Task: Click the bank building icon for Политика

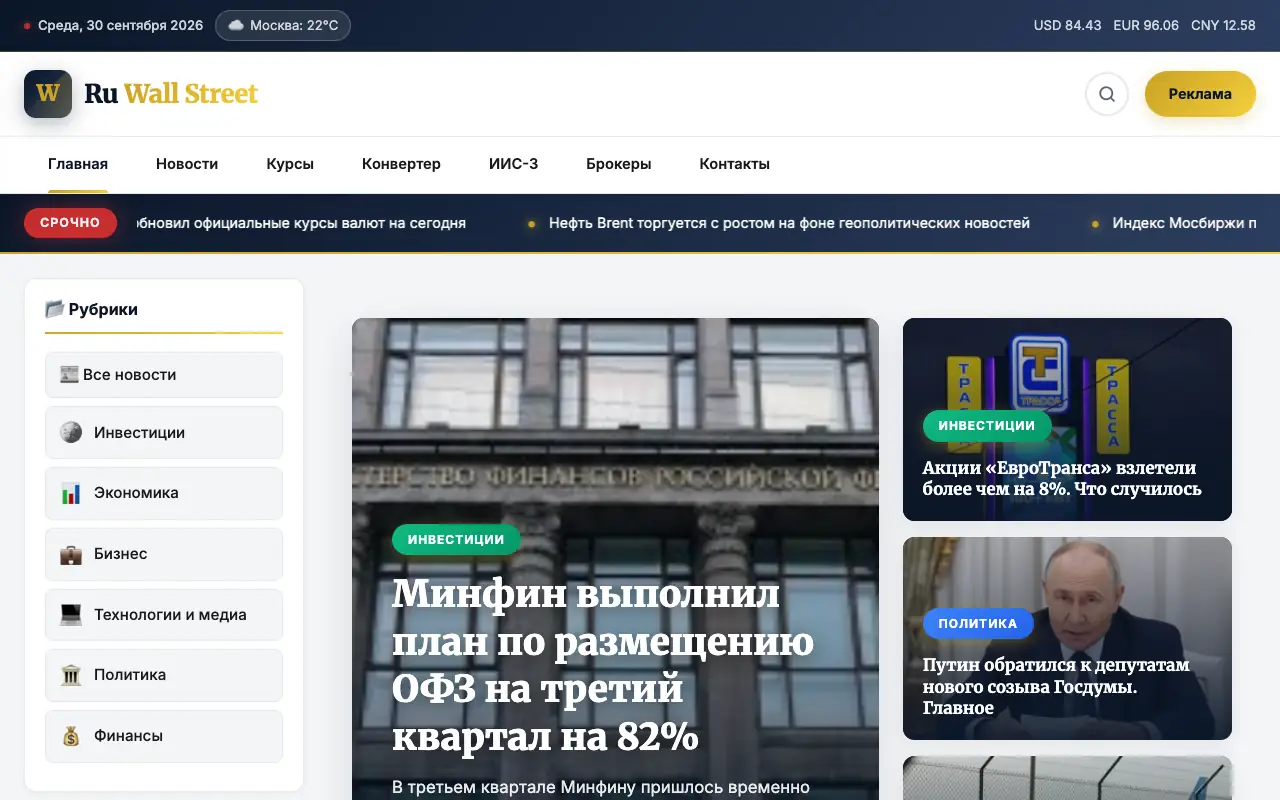Action: point(71,675)
